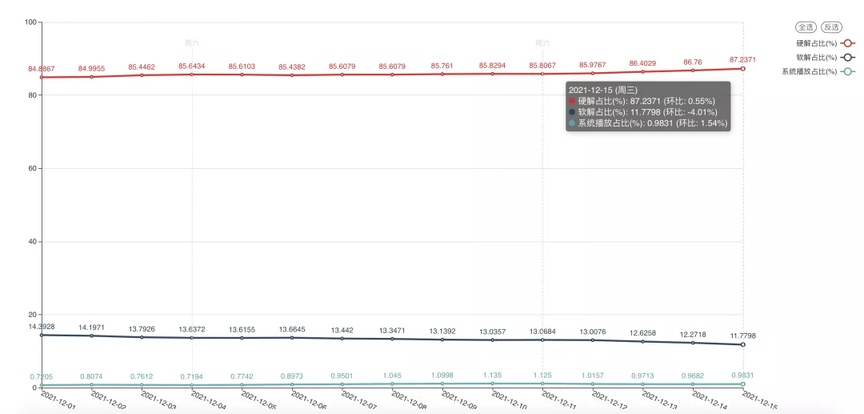Click the x-axis label 2021-12-04

pos(208,401)
